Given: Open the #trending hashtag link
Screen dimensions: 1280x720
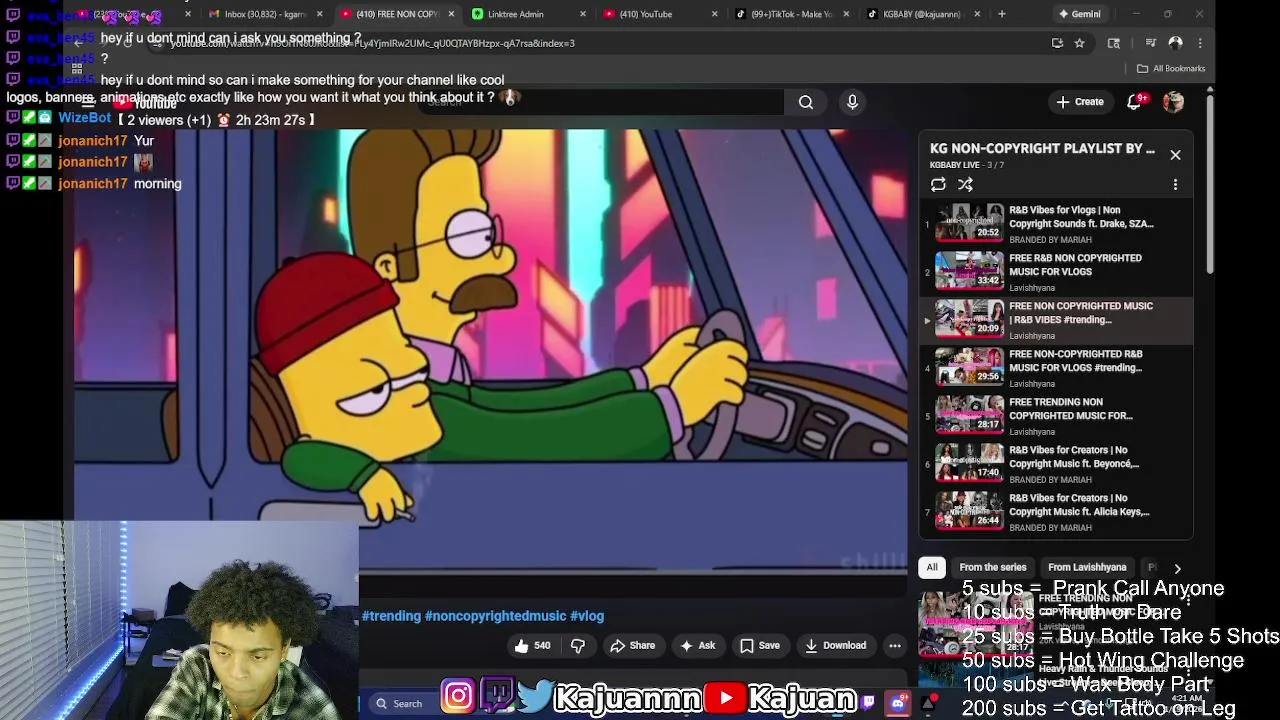Looking at the screenshot, I should tap(391, 616).
